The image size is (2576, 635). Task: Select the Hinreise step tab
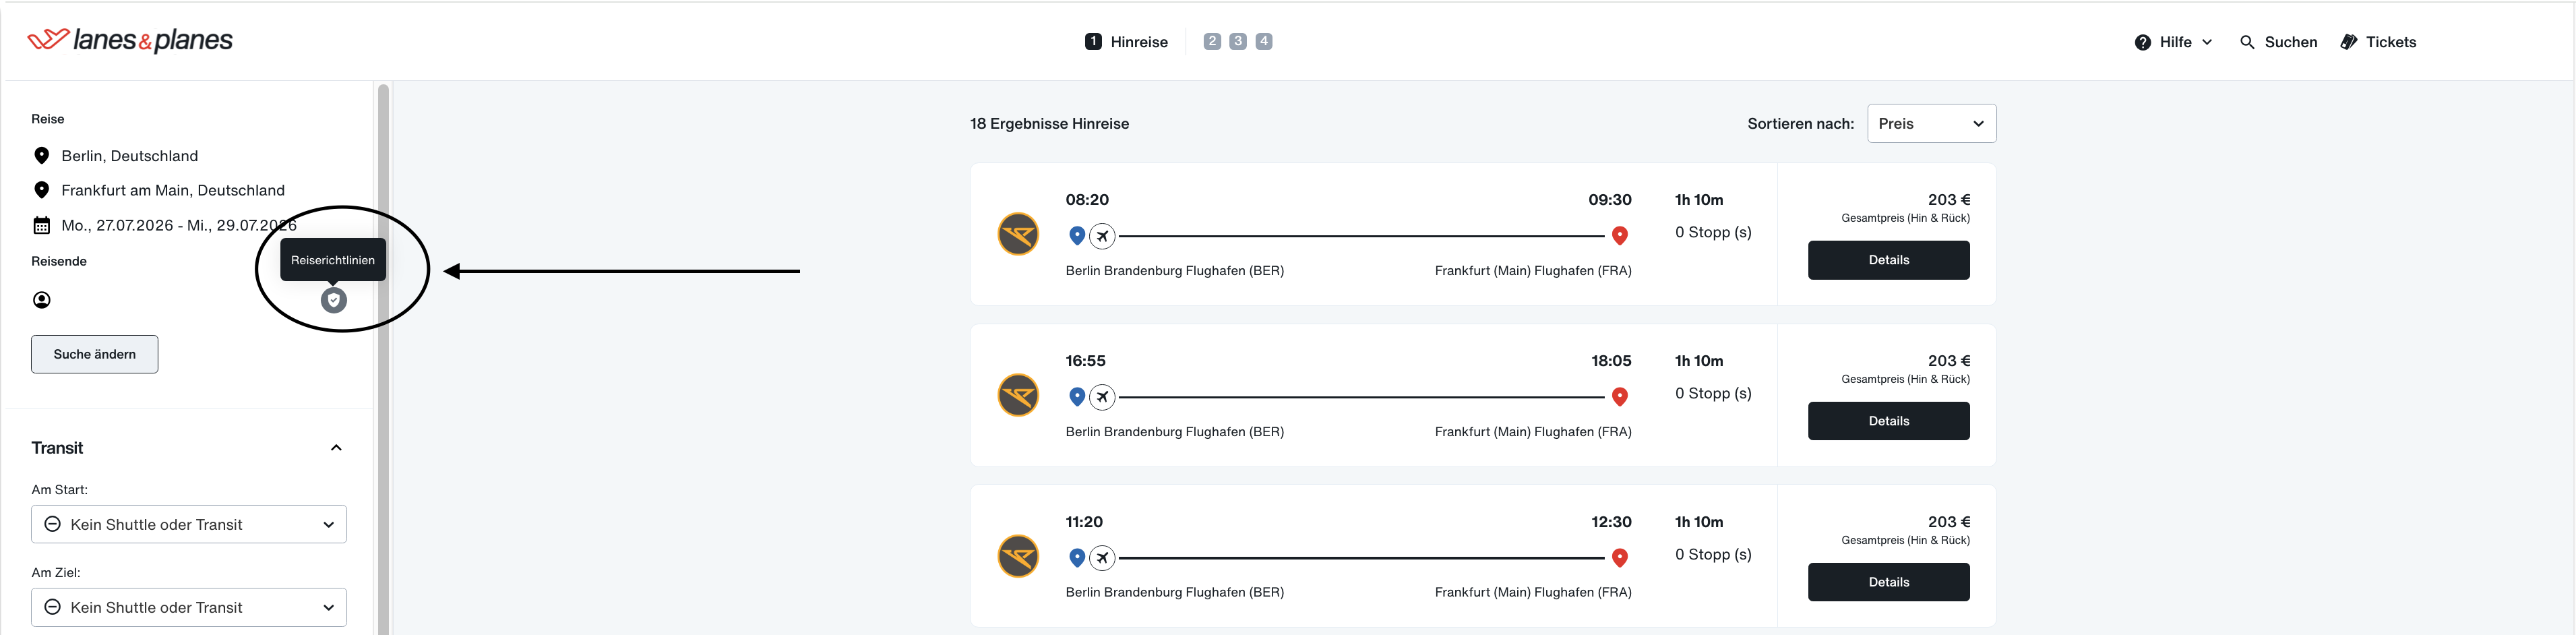[1127, 42]
